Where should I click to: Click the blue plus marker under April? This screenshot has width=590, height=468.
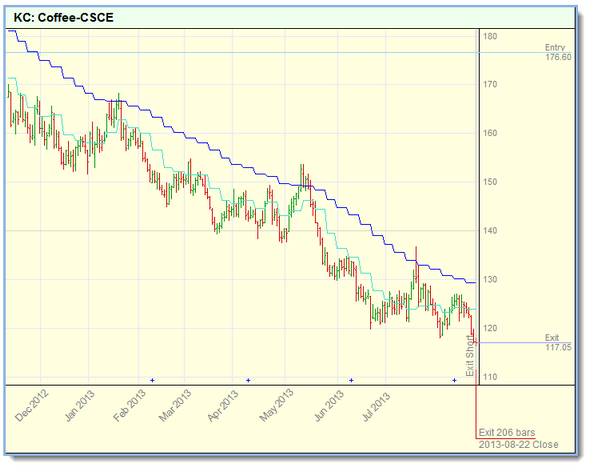[x=248, y=380]
